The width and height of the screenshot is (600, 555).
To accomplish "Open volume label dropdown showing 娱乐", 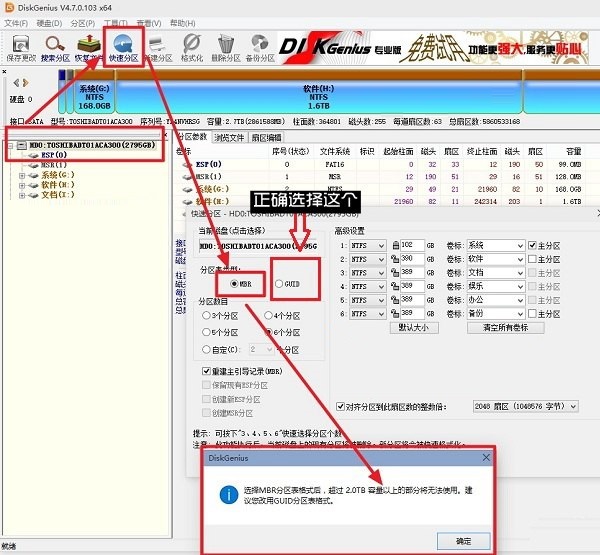I will click(495, 286).
